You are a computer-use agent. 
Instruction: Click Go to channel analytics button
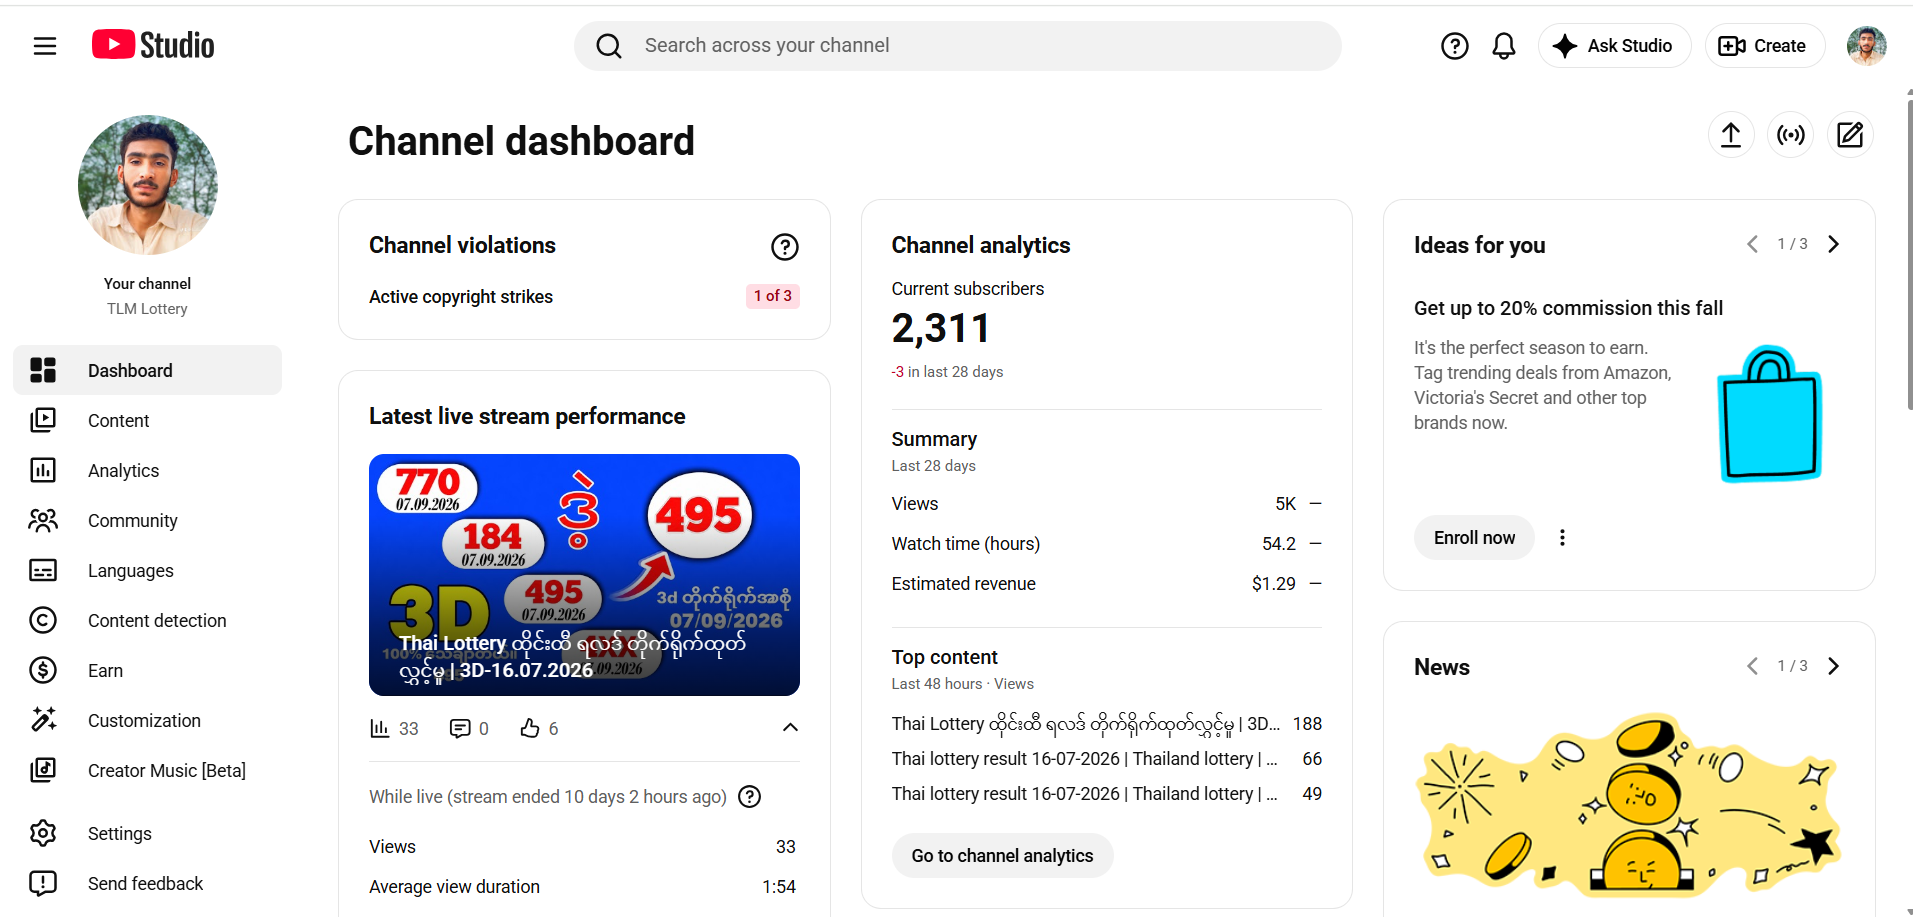1002,856
